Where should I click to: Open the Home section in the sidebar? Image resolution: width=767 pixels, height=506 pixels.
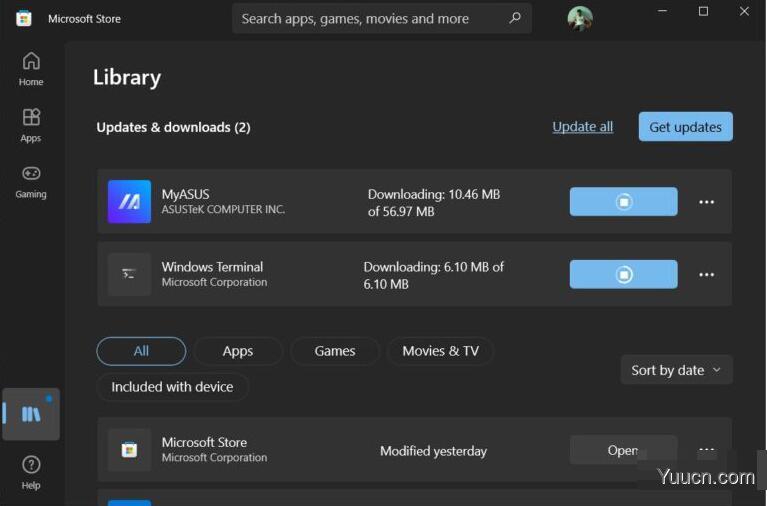[x=31, y=69]
